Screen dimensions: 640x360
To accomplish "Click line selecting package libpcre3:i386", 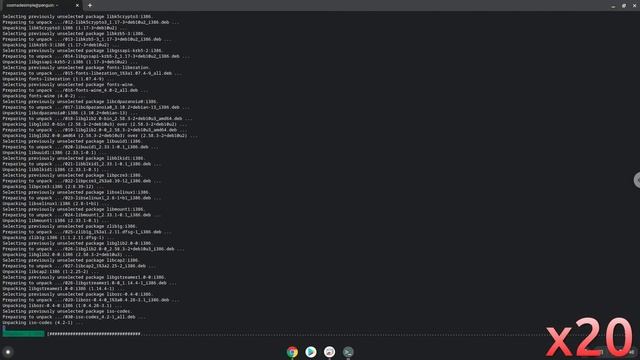I will tap(73, 175).
